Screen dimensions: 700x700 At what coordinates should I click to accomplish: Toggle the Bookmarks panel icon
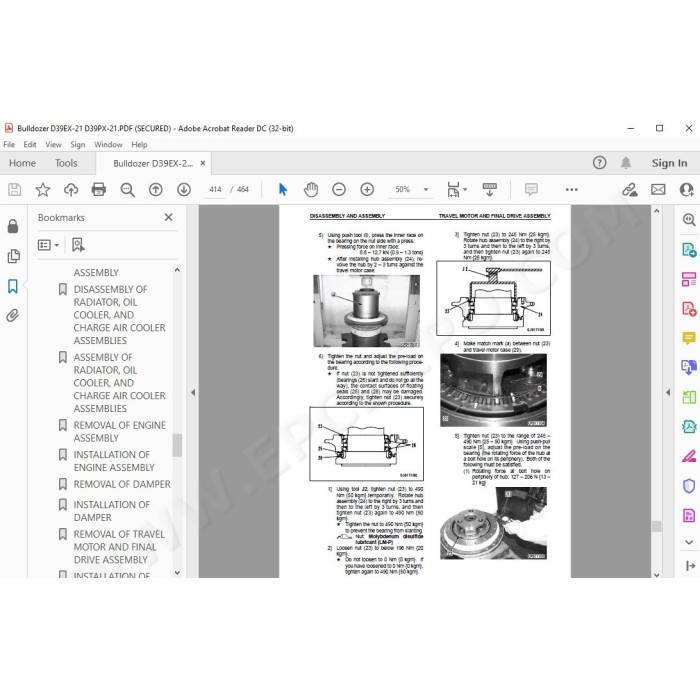click(x=13, y=286)
